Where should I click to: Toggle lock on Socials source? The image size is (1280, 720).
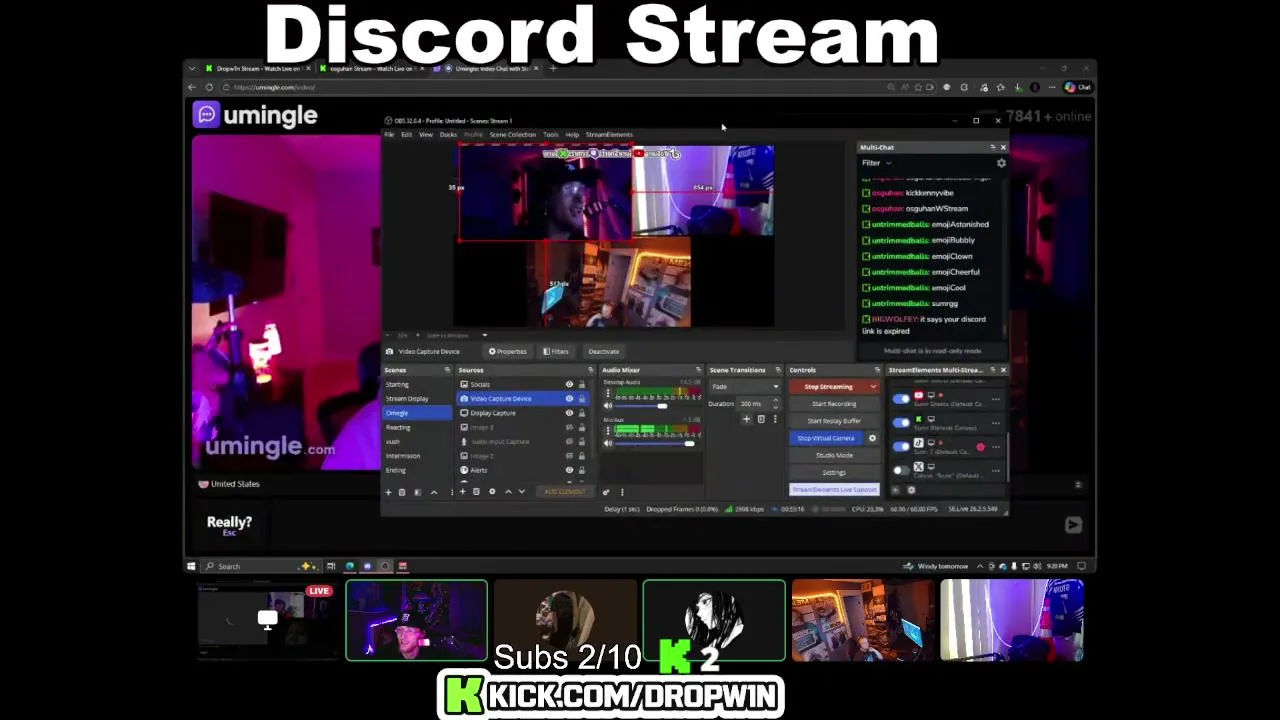coord(582,384)
